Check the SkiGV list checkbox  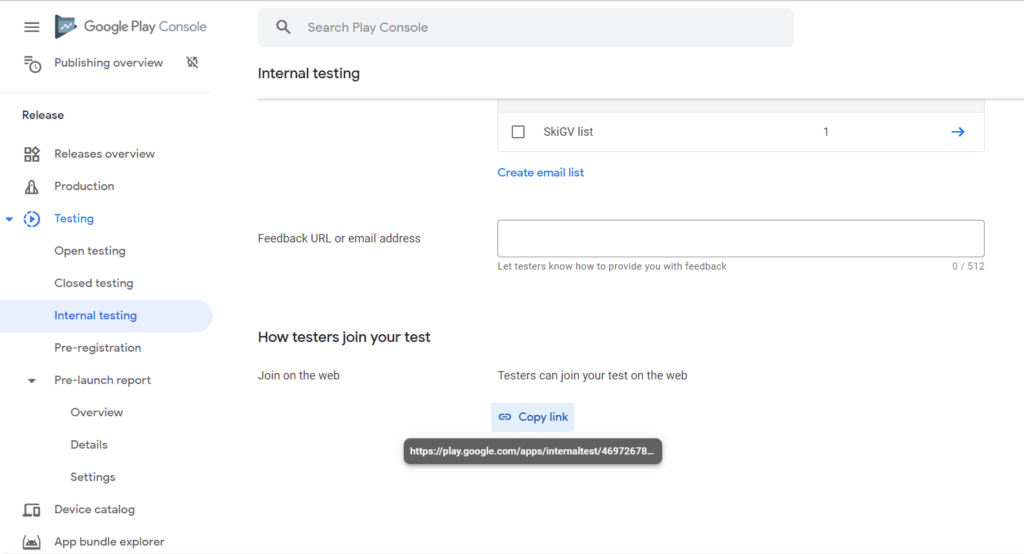pos(518,132)
